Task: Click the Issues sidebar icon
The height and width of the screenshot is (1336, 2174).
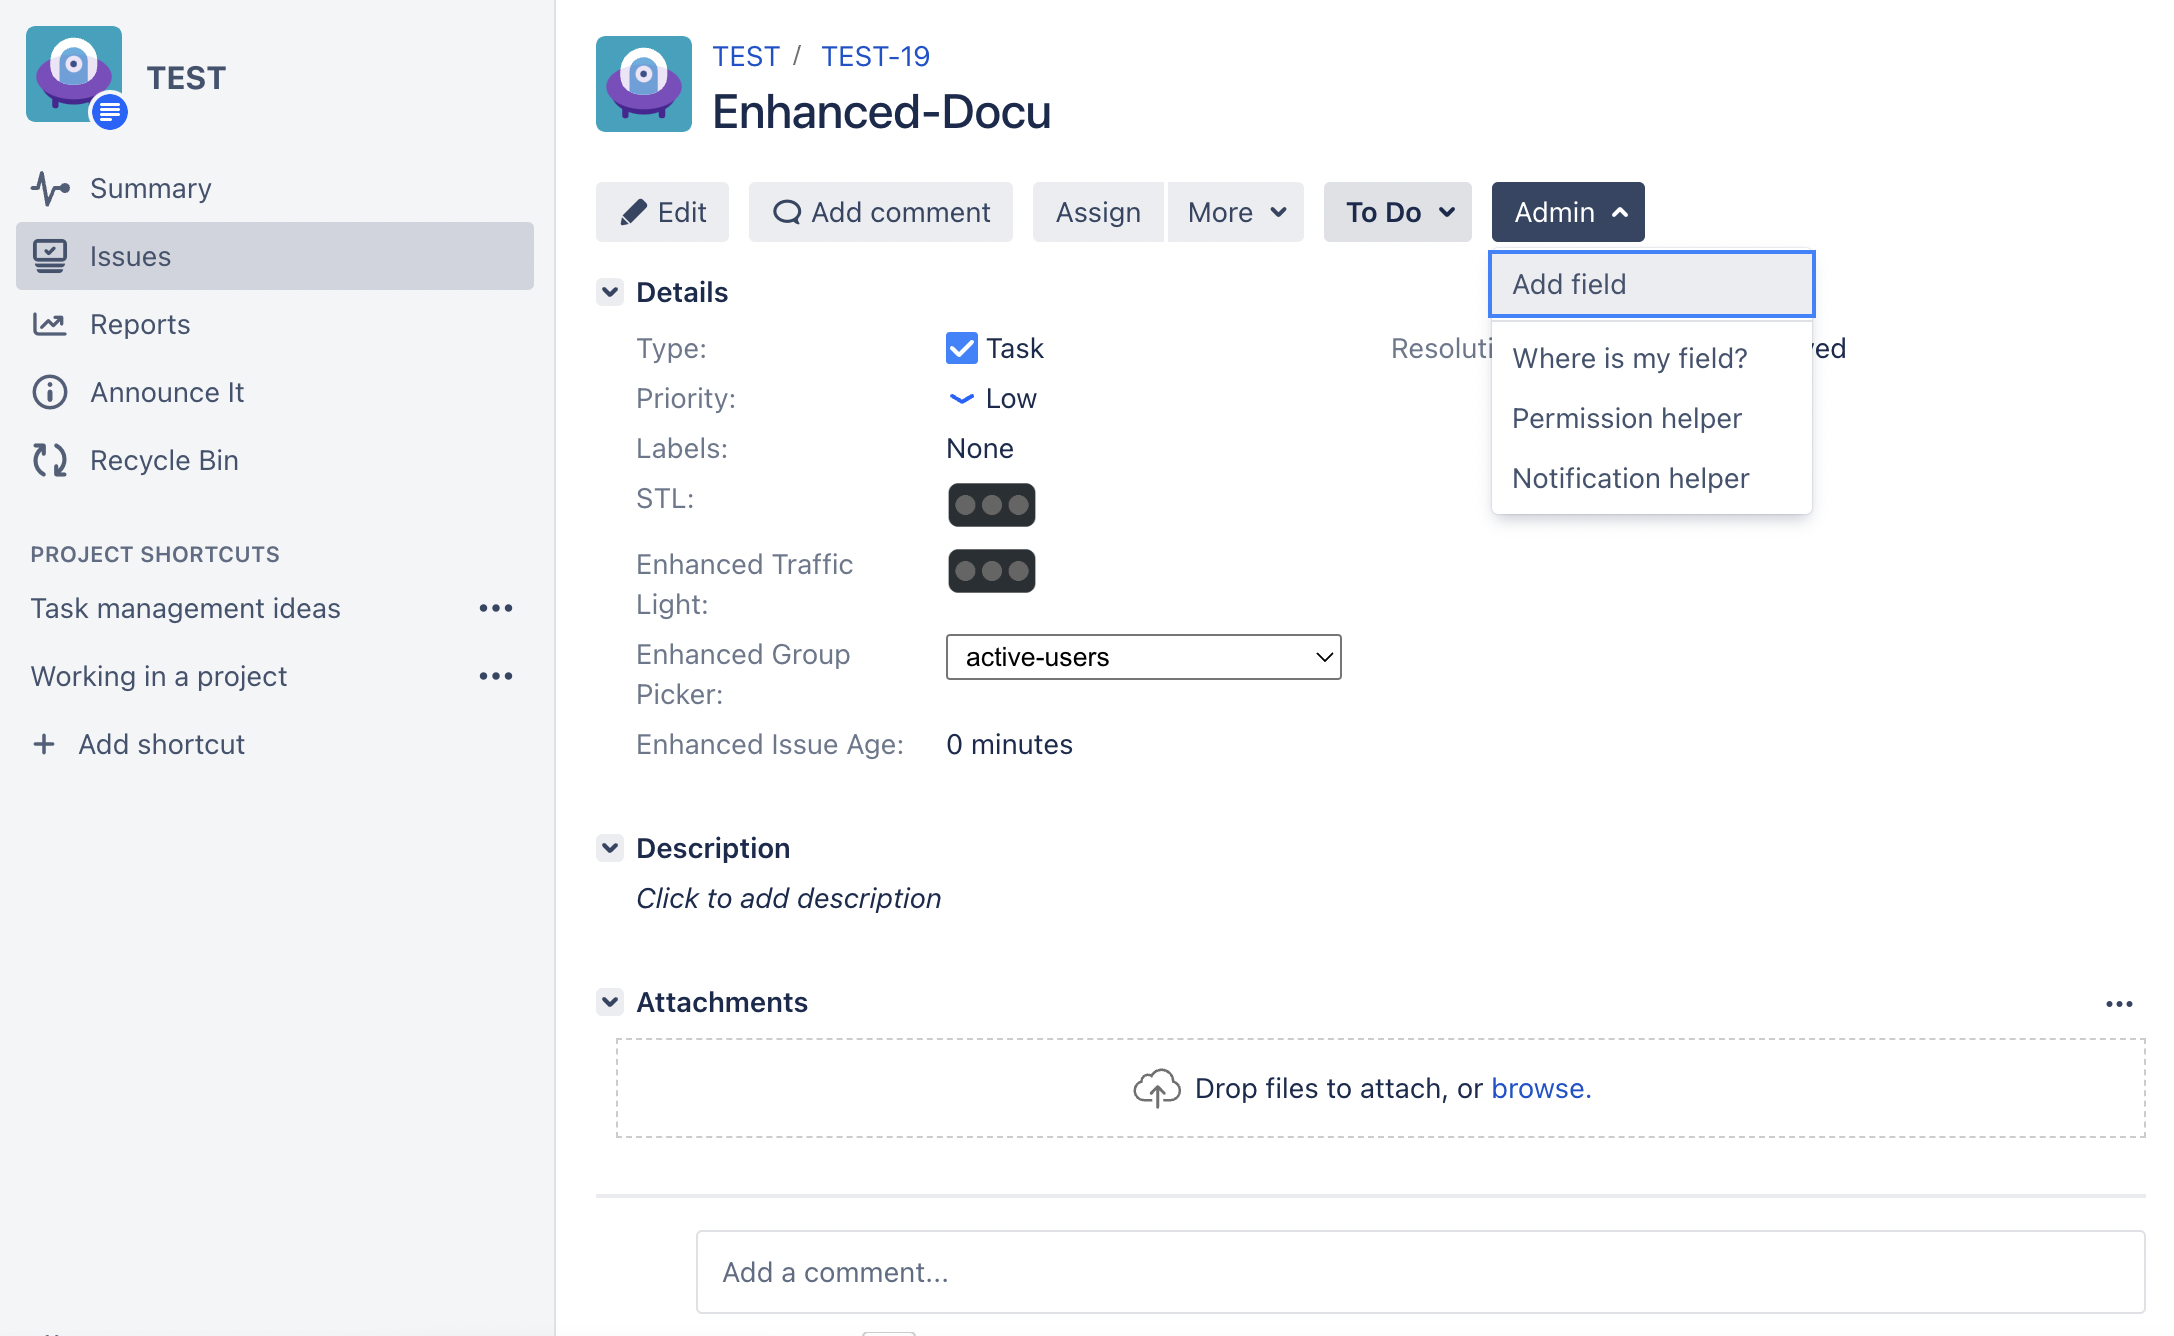Action: 50,255
